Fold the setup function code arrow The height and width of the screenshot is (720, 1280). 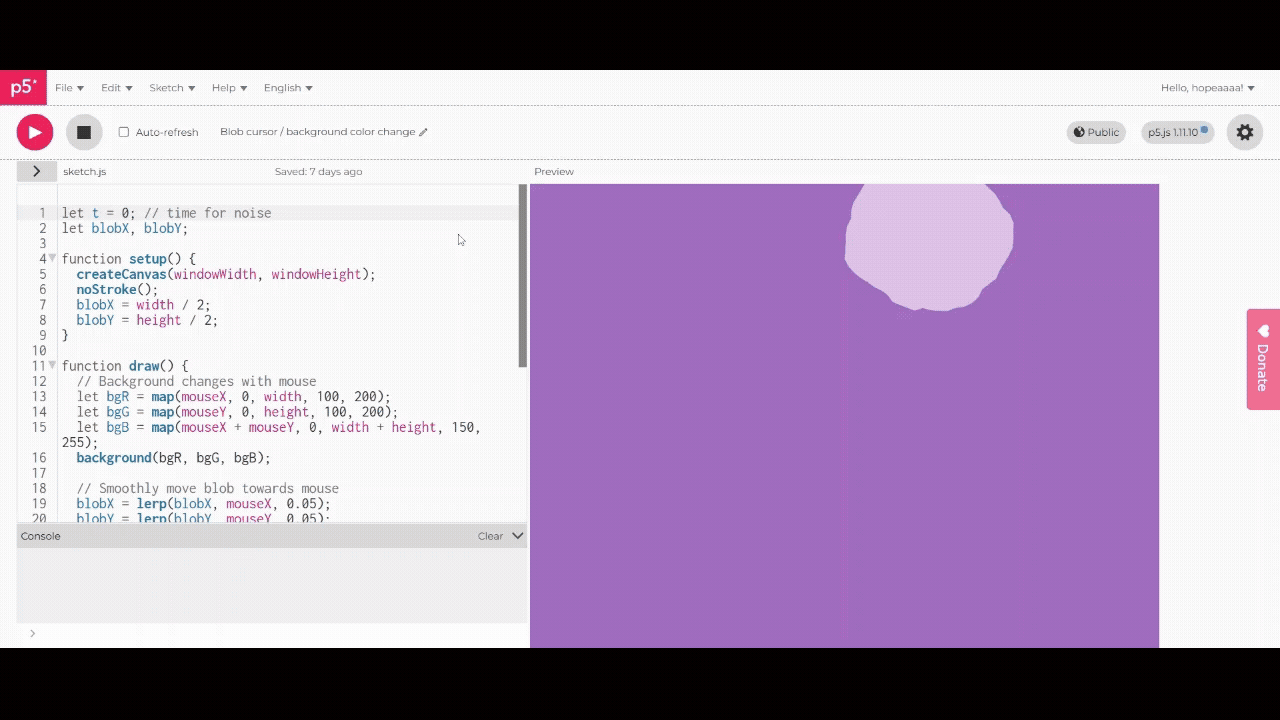(x=52, y=259)
